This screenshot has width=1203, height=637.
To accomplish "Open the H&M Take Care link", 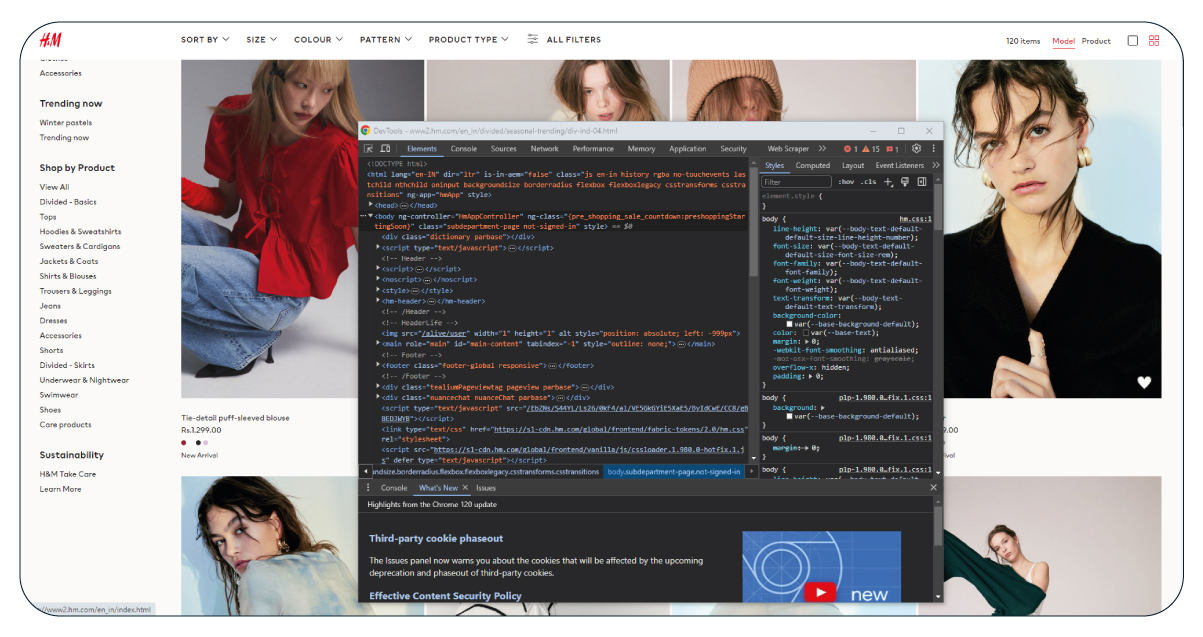I will coord(68,474).
